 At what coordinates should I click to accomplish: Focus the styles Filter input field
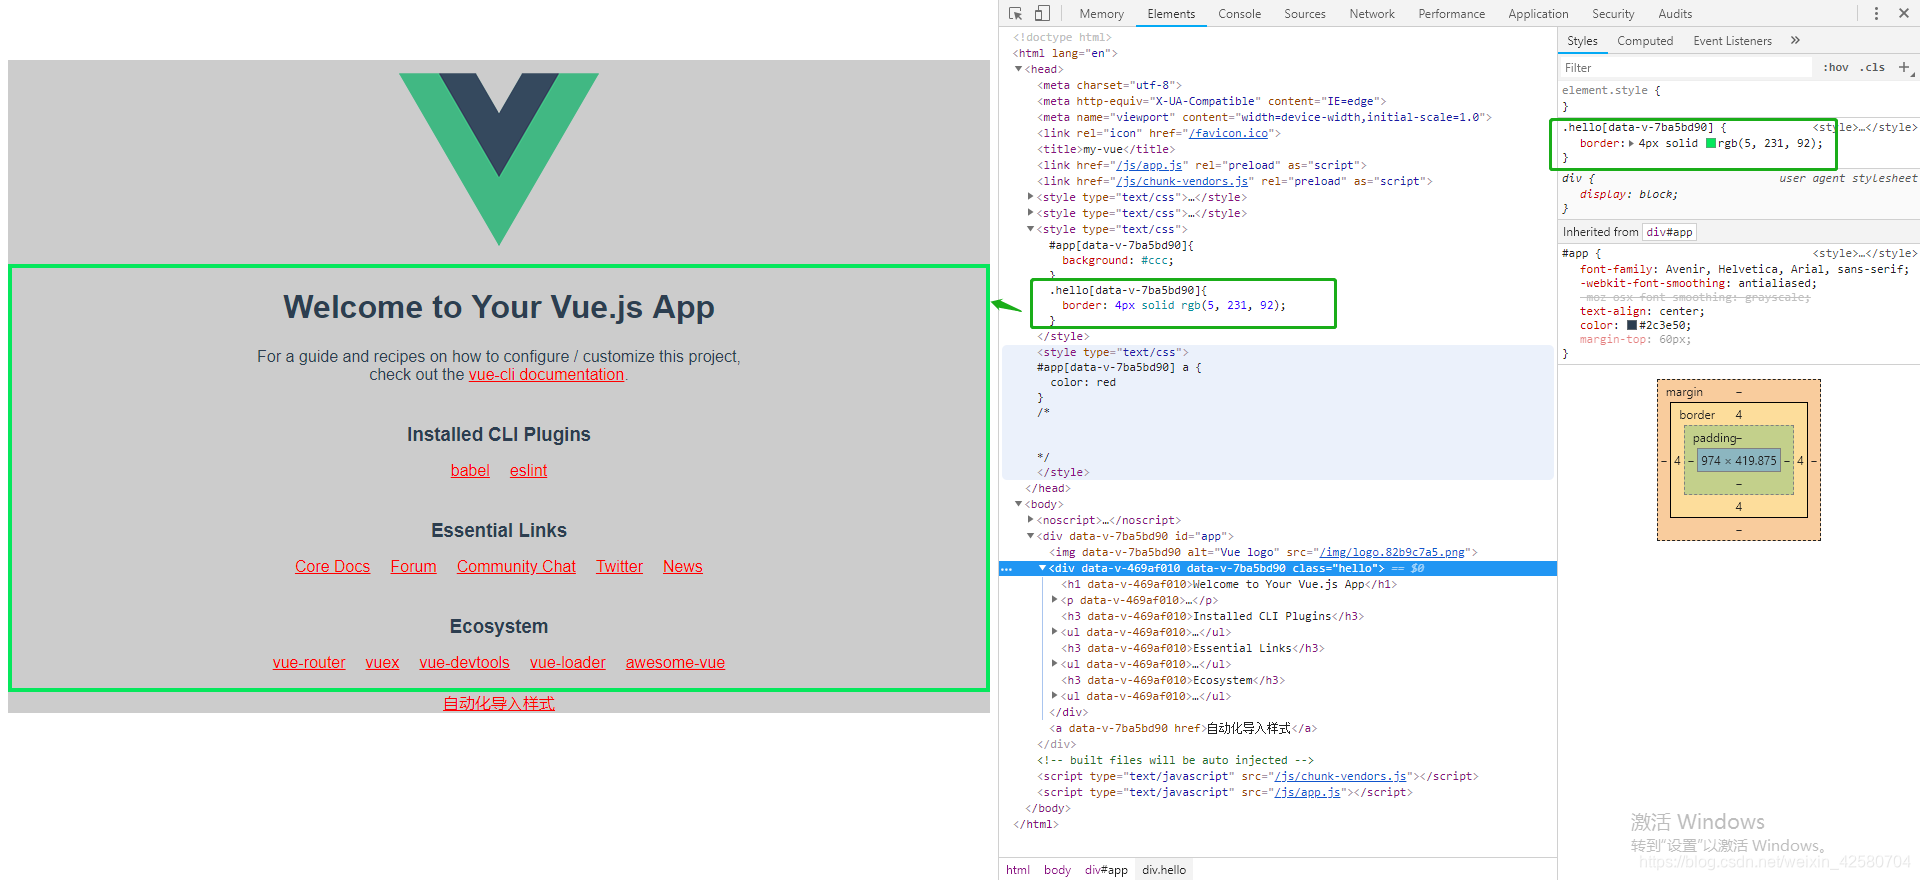1686,68
